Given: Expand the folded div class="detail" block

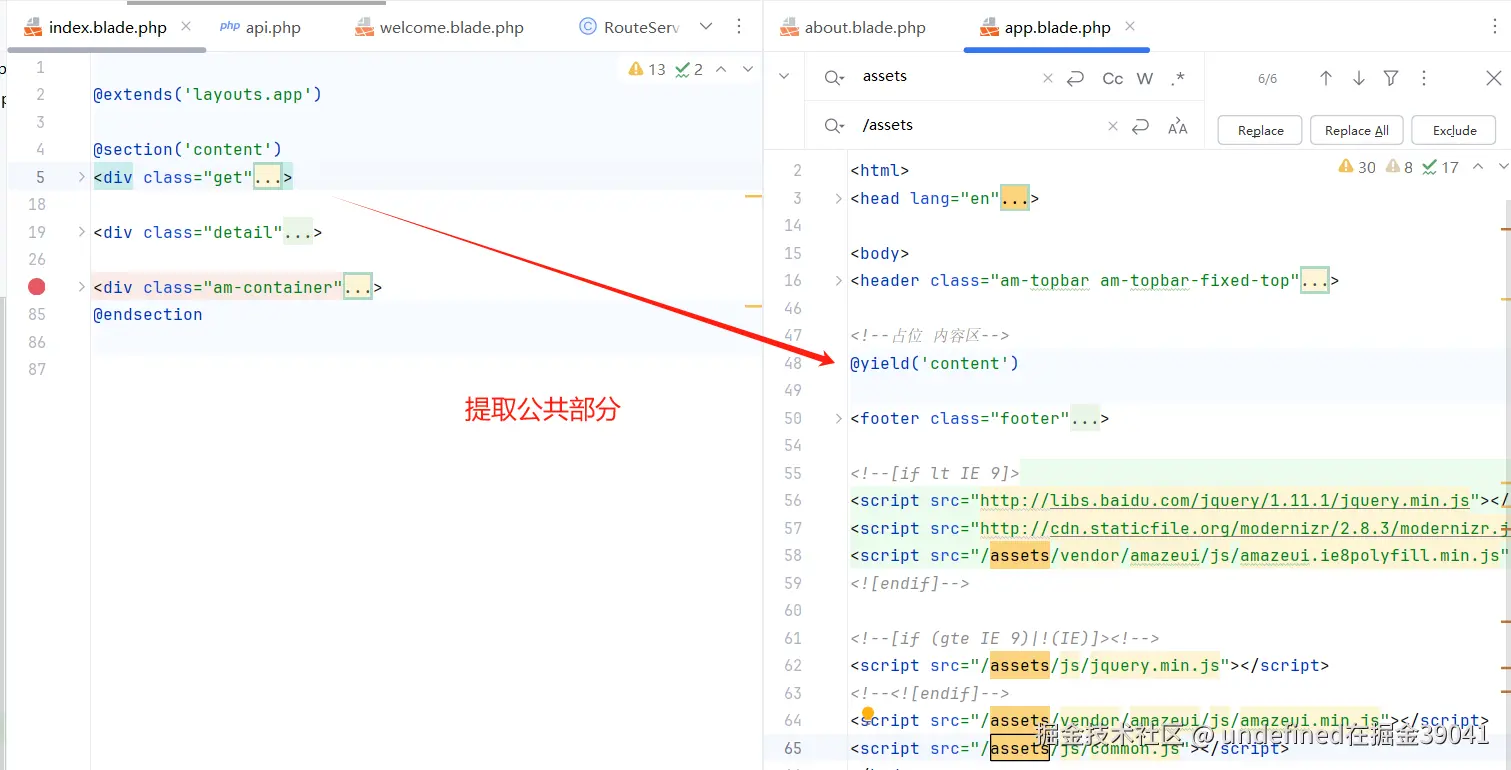Looking at the screenshot, I should (81, 232).
